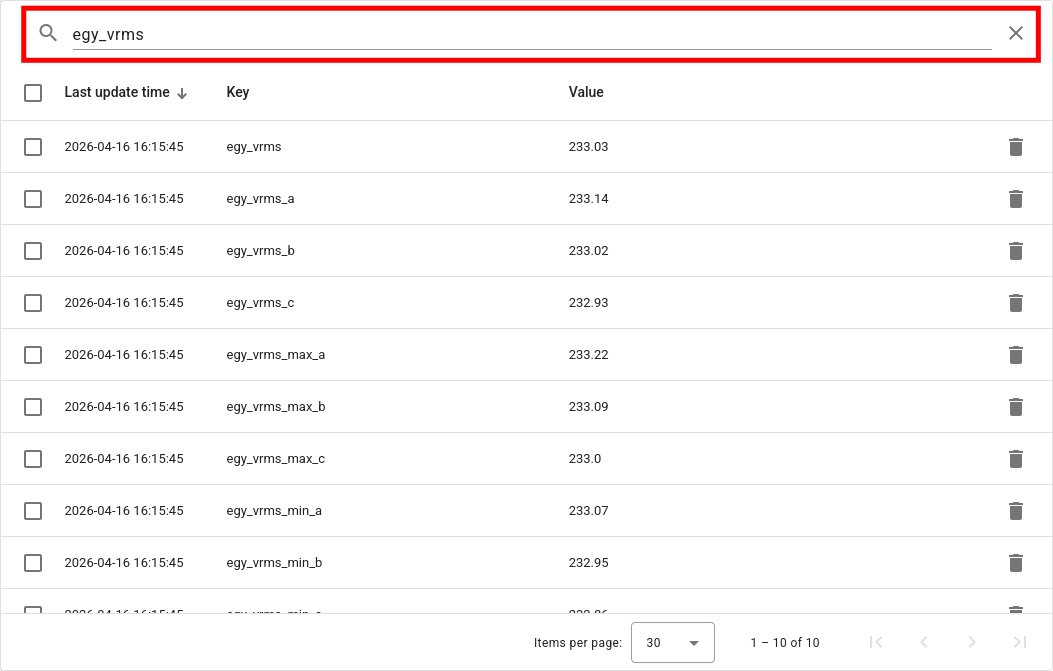Toggle the select-all checkbox in header
This screenshot has width=1053, height=671.
(33, 93)
